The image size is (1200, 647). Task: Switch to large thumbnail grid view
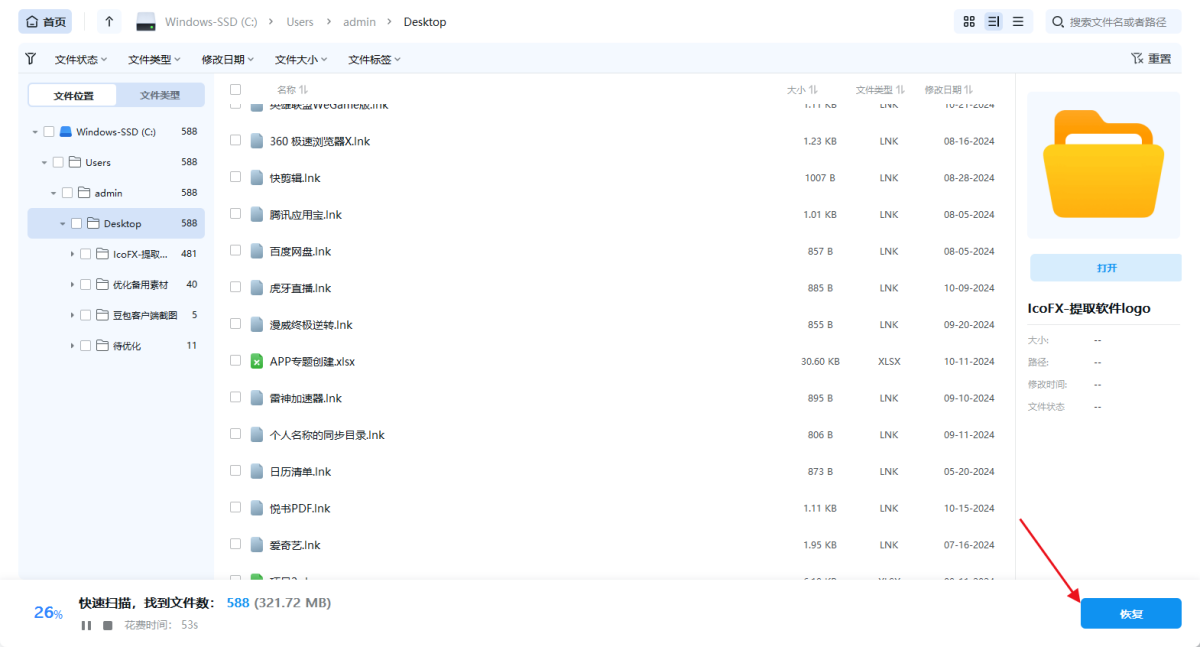point(969,21)
